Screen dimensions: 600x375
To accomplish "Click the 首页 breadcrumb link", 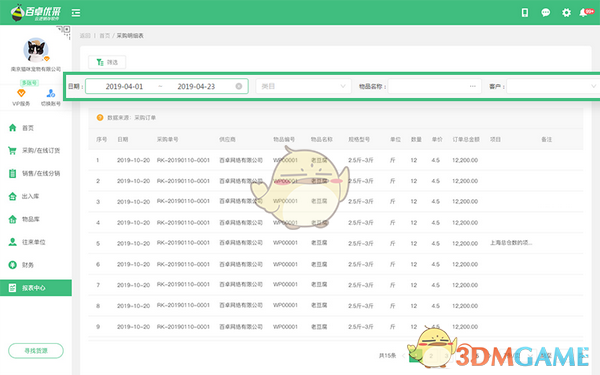I will click(104, 36).
